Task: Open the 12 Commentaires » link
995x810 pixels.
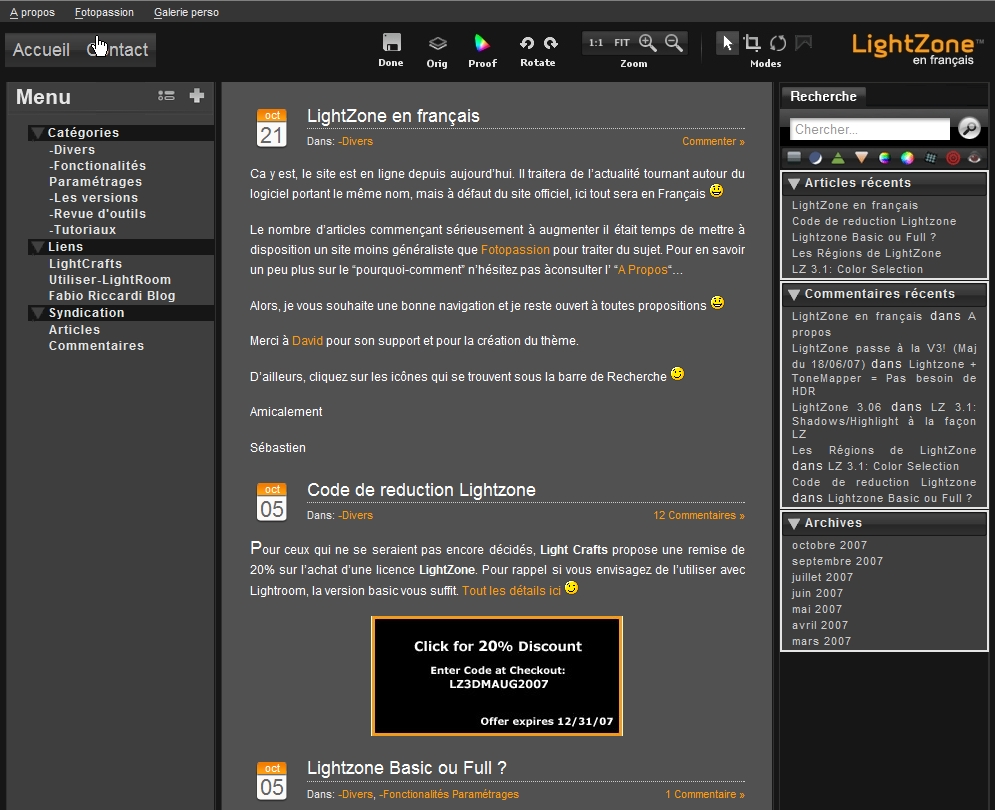Action: (x=699, y=515)
